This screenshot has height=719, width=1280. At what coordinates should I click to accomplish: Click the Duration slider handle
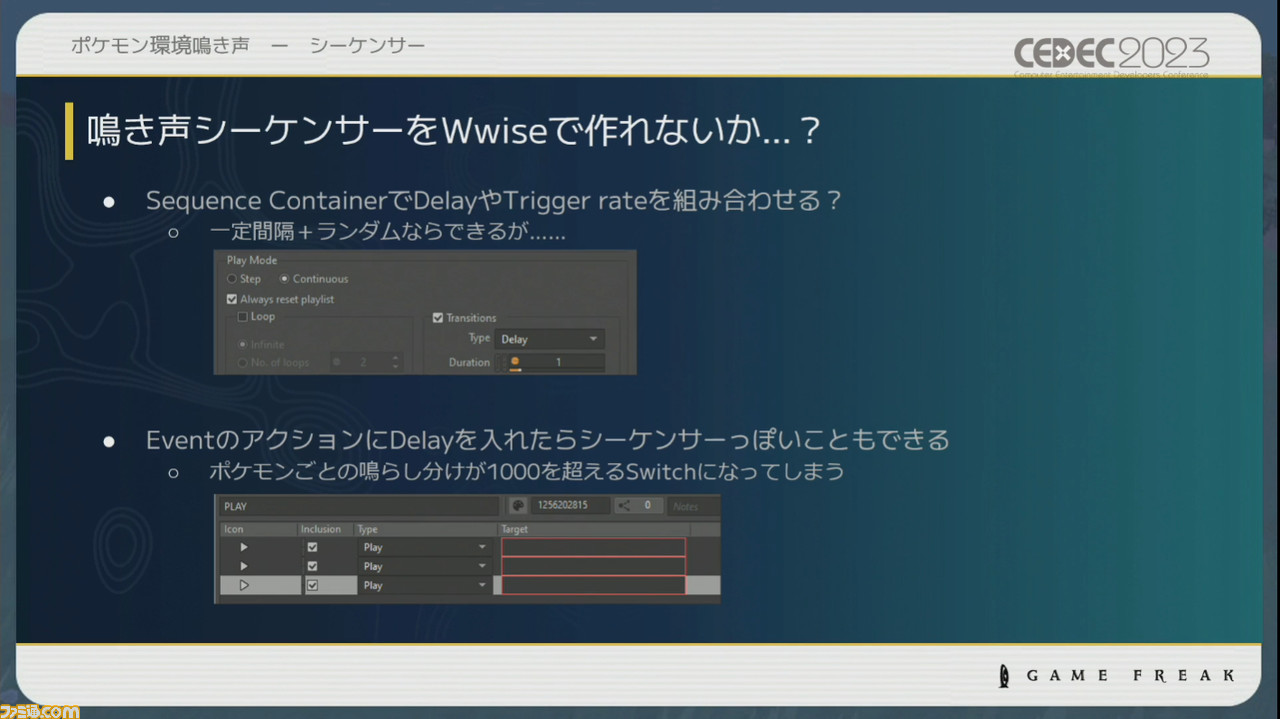pyautogui.click(x=515, y=362)
